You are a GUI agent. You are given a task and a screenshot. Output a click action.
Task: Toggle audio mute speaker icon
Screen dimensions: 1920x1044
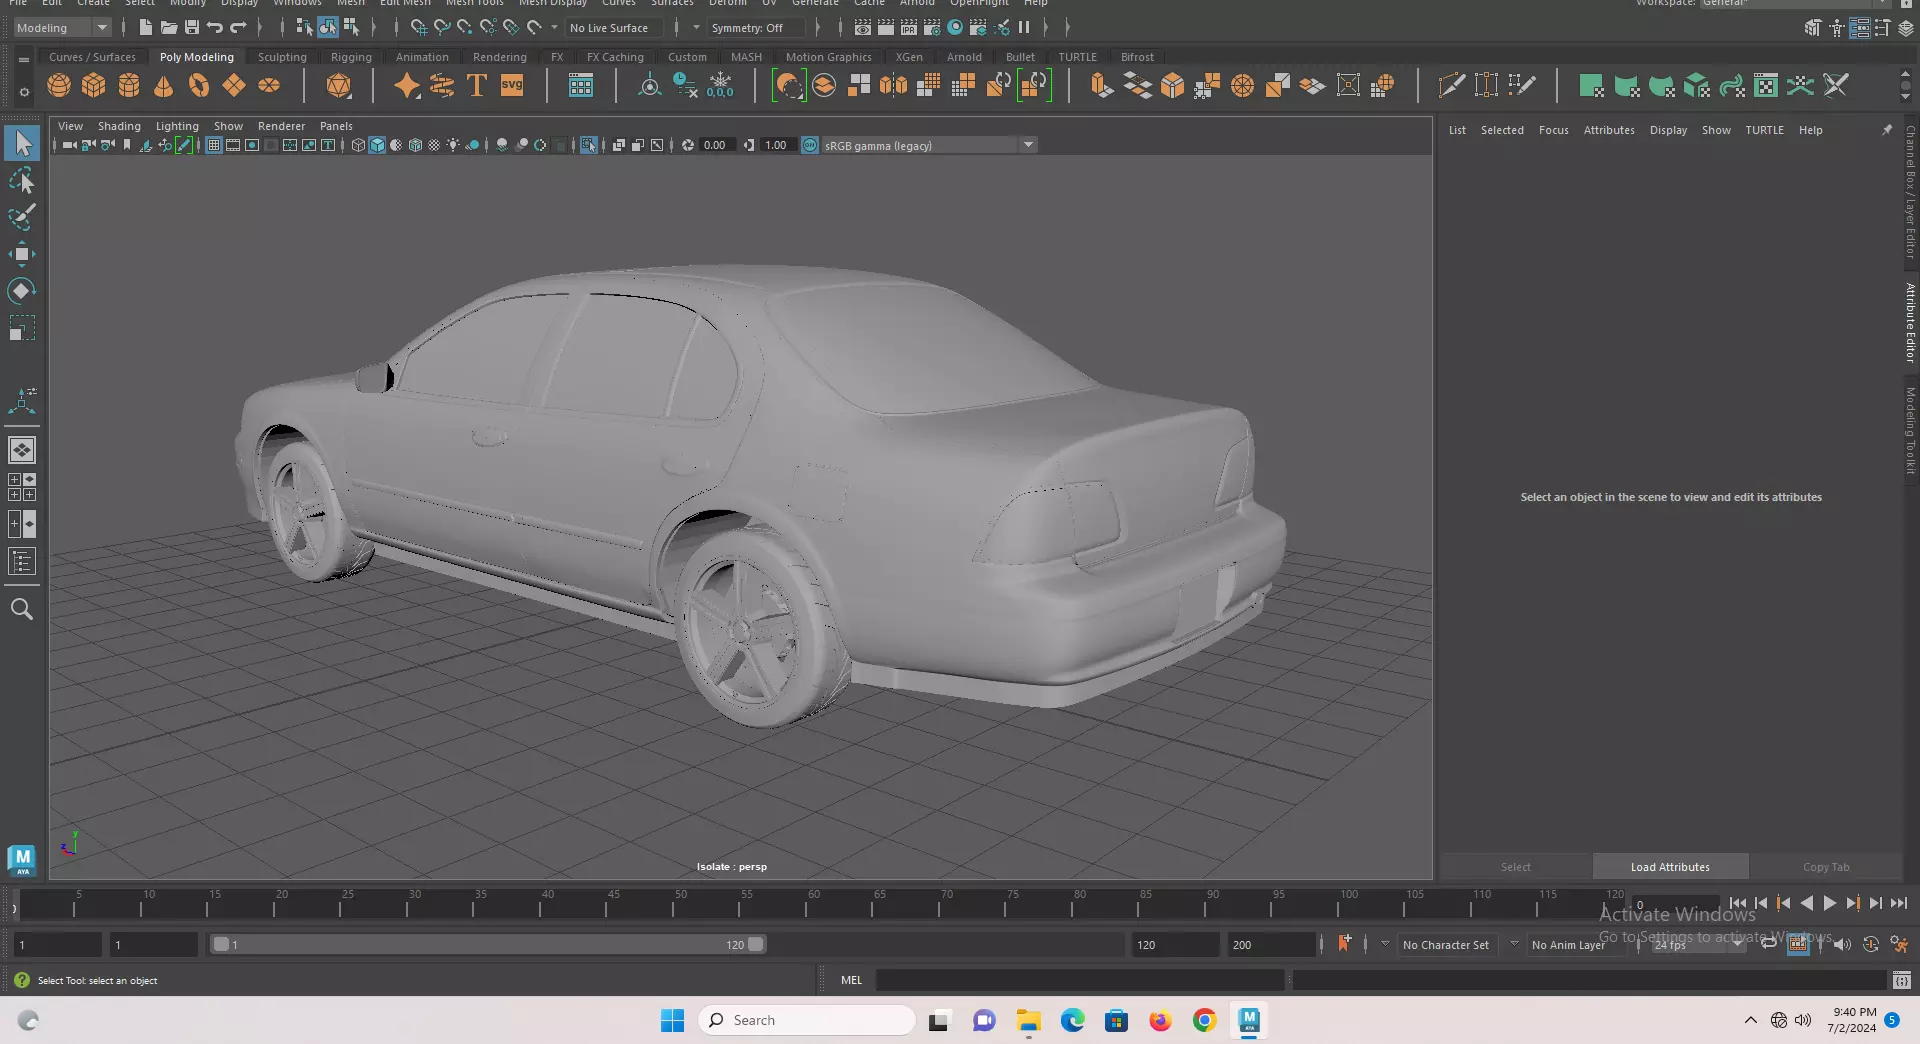(1842, 944)
